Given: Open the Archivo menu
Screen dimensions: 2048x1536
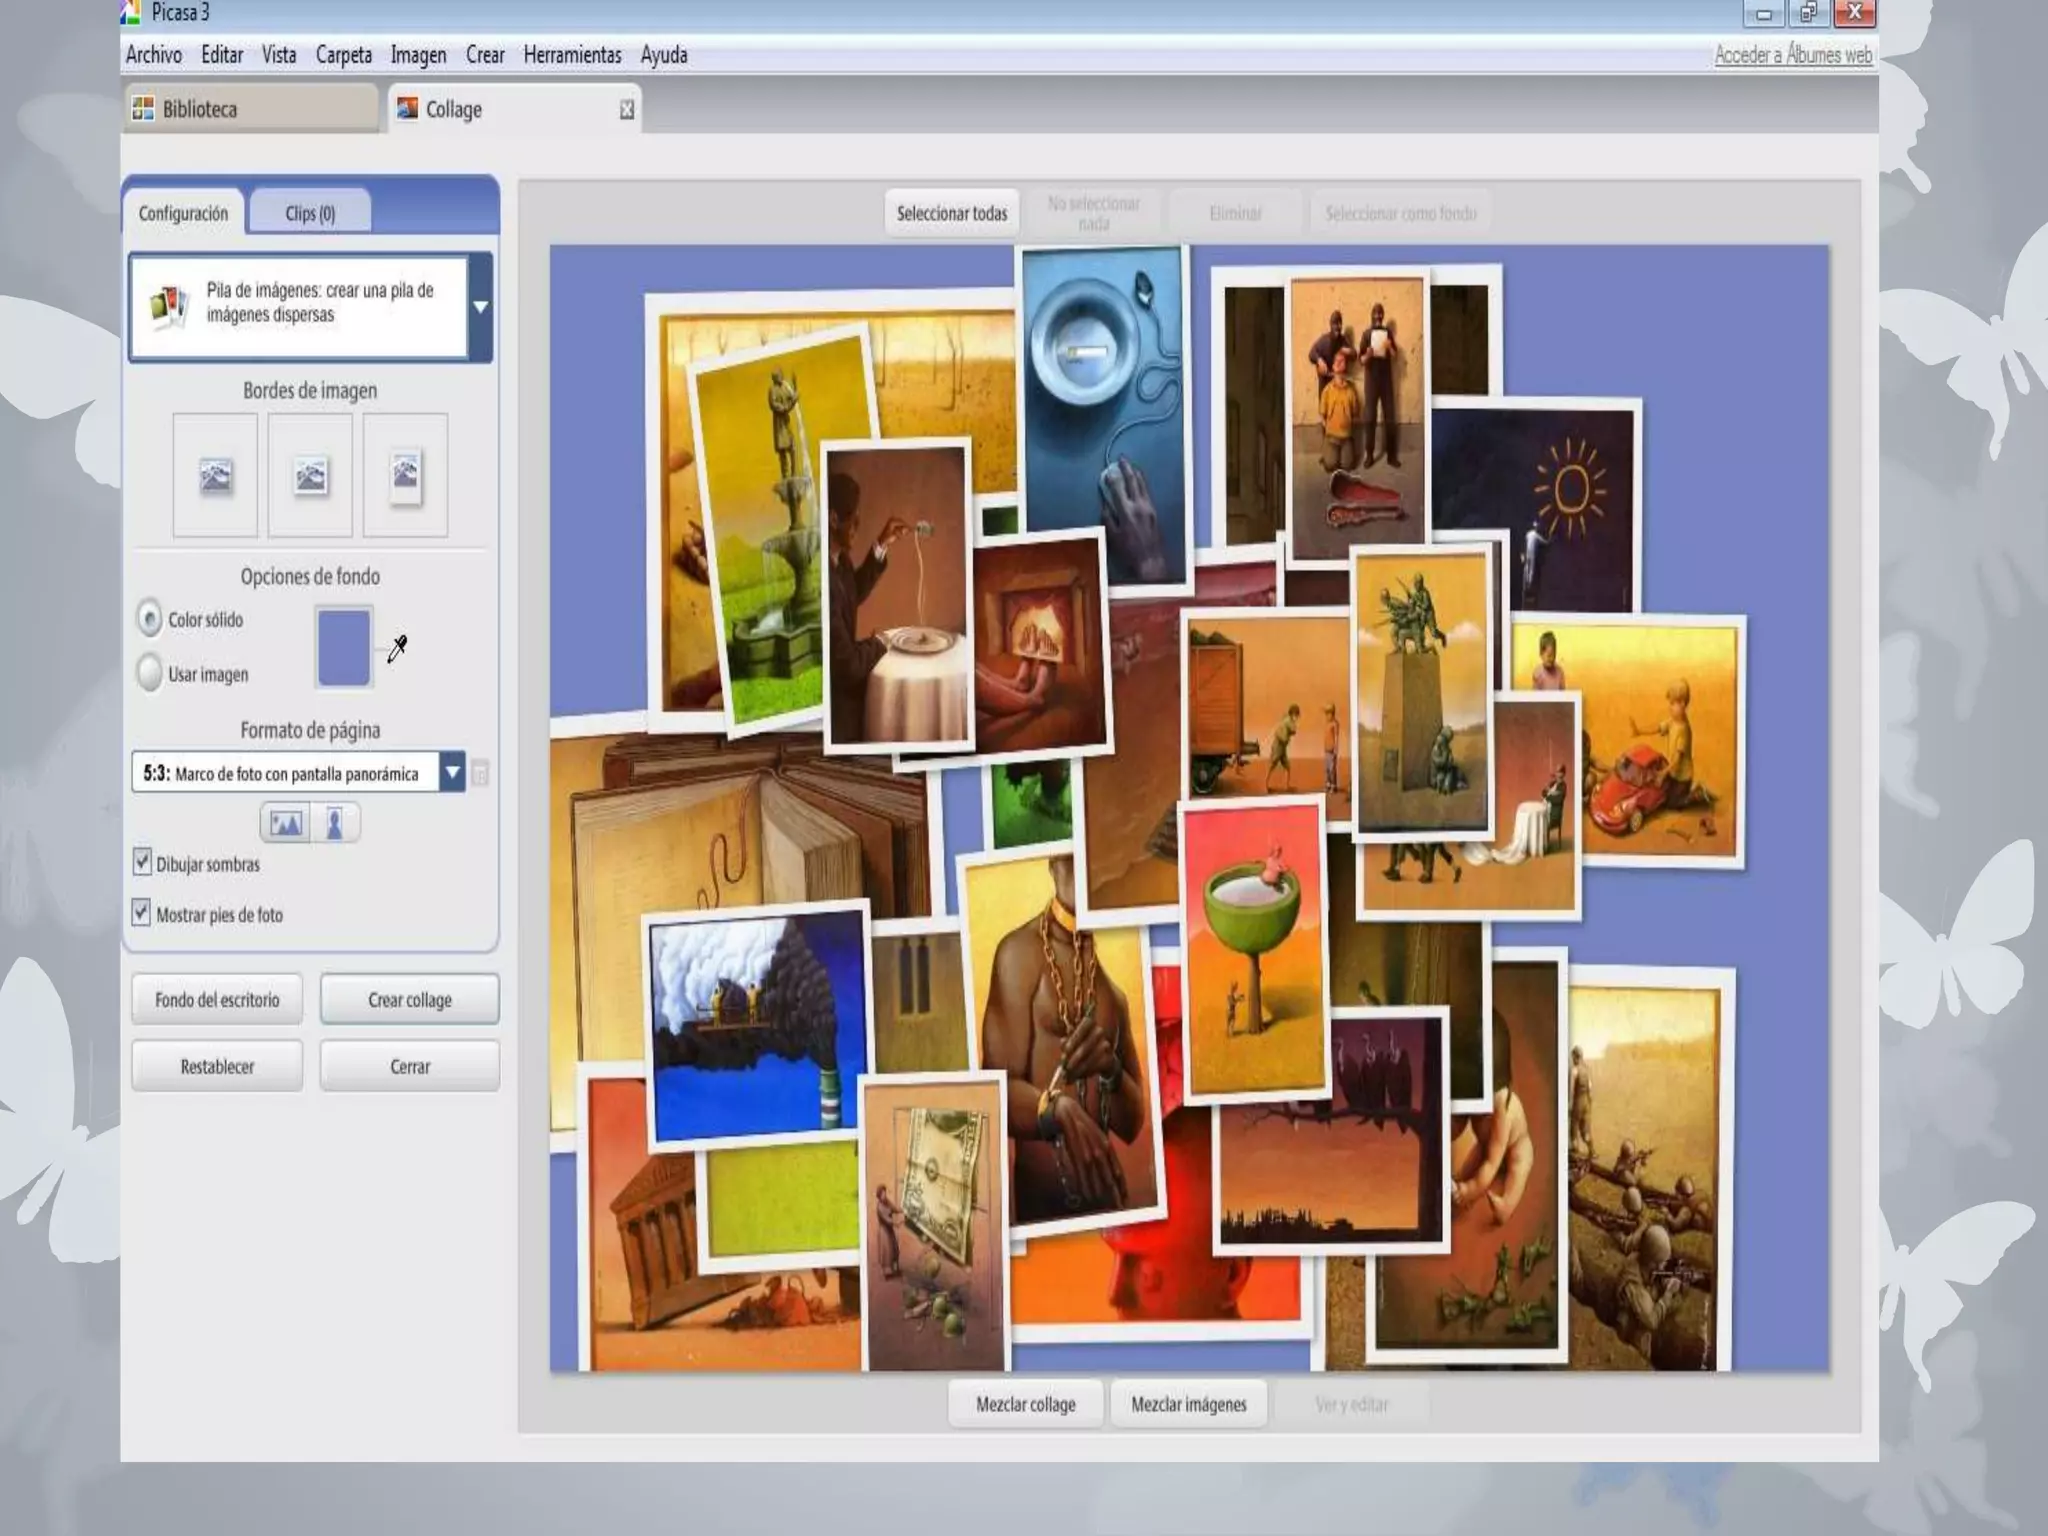Looking at the screenshot, I should [154, 55].
